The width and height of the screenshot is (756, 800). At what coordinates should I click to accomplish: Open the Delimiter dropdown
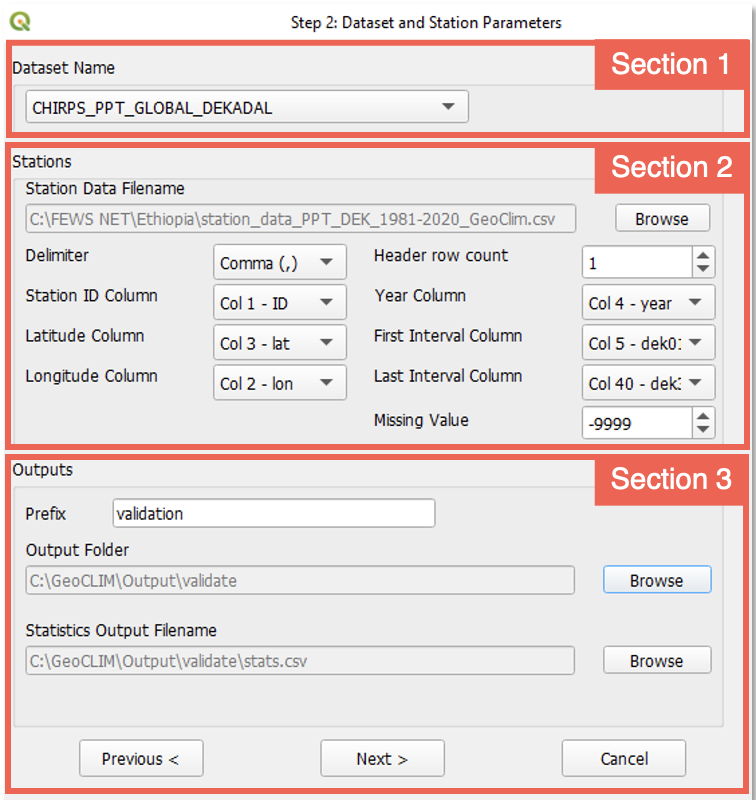coord(279,263)
